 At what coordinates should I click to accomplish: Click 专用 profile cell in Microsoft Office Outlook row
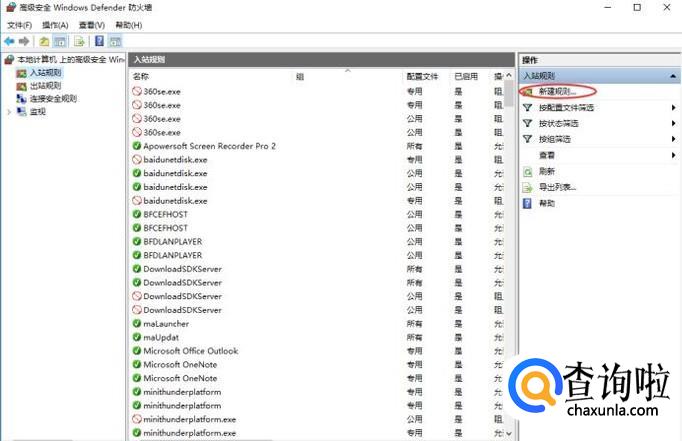pos(414,351)
